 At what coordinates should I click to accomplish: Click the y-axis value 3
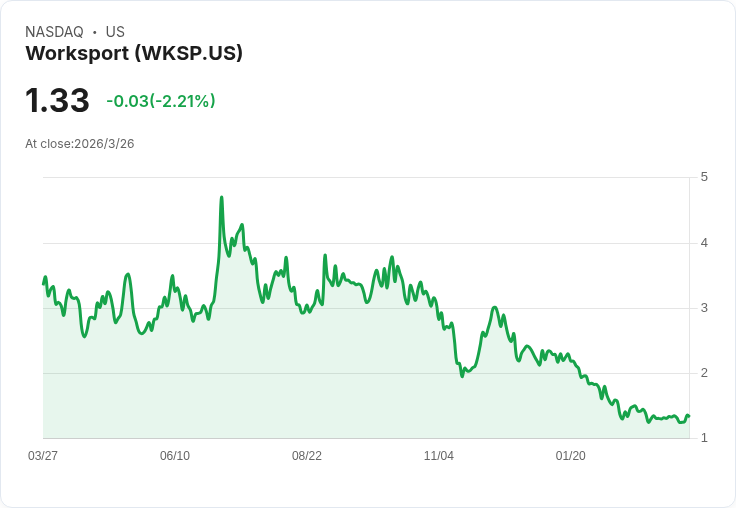coord(704,308)
